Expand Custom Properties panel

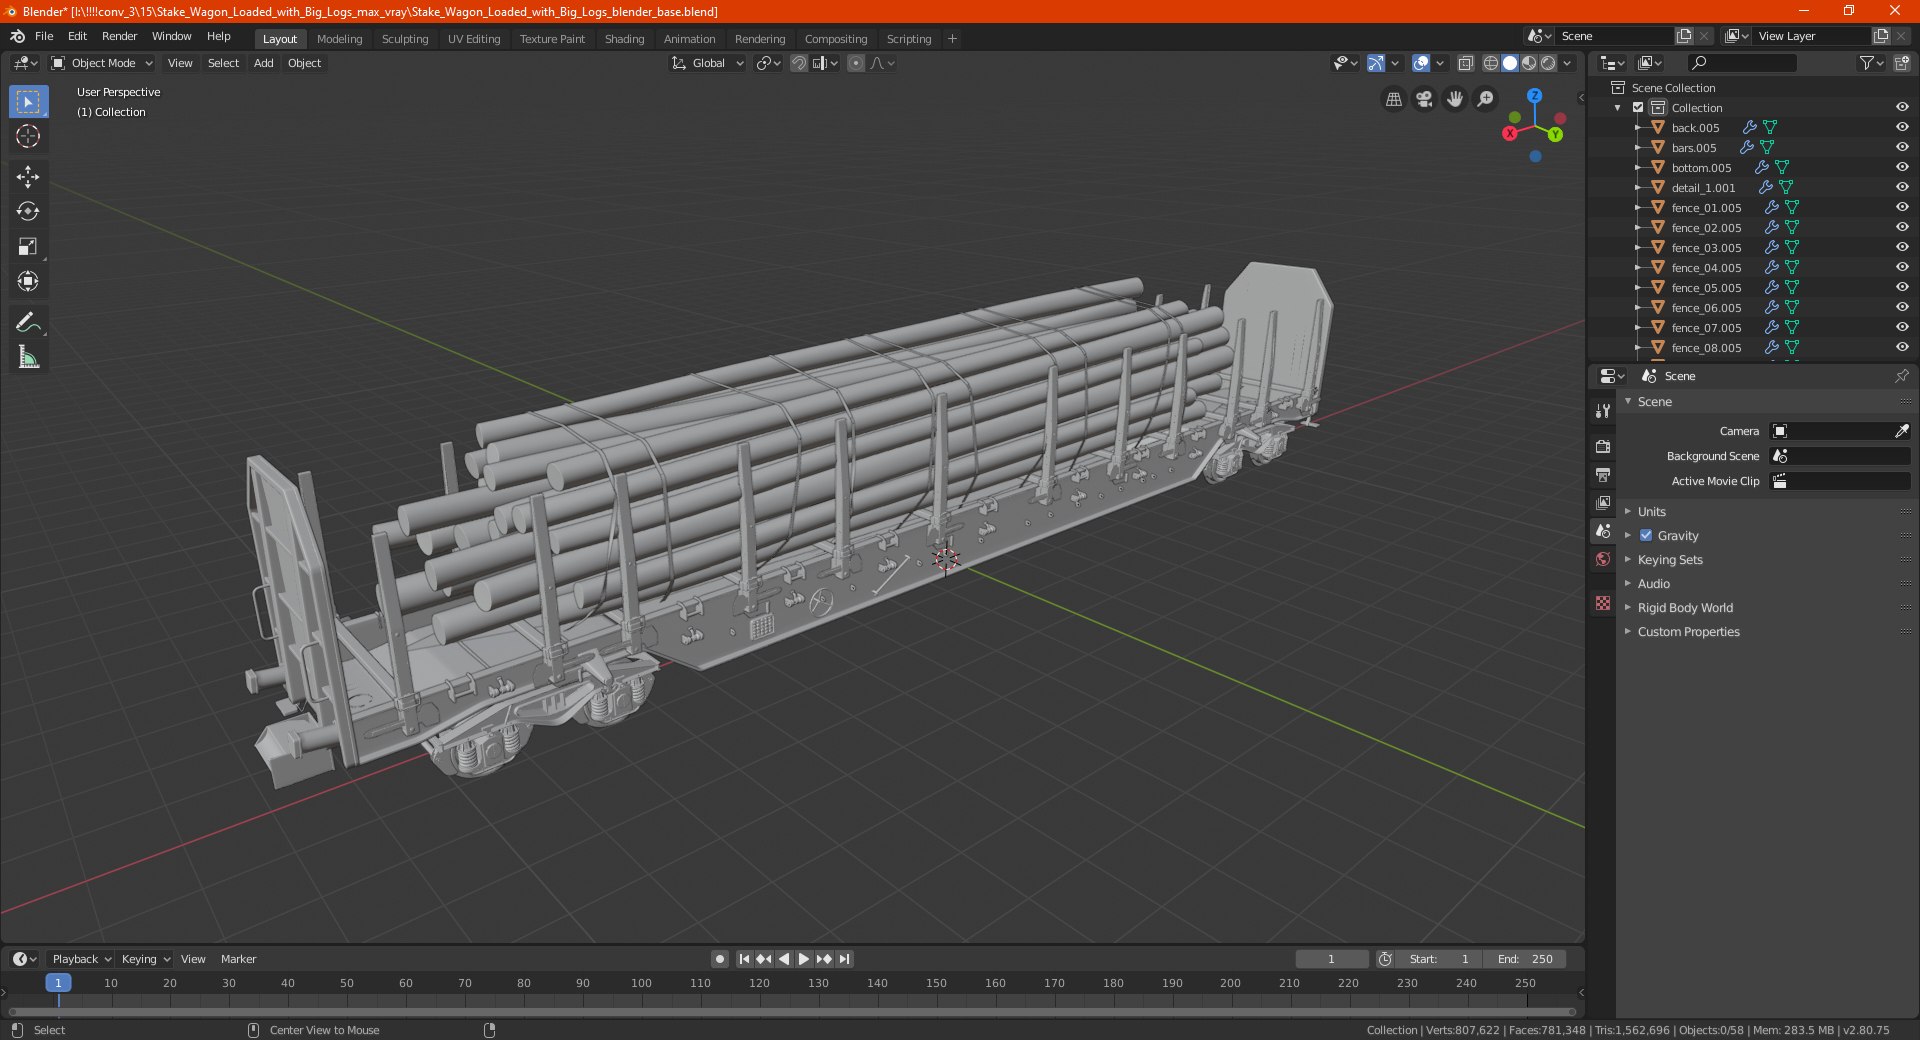[1688, 631]
